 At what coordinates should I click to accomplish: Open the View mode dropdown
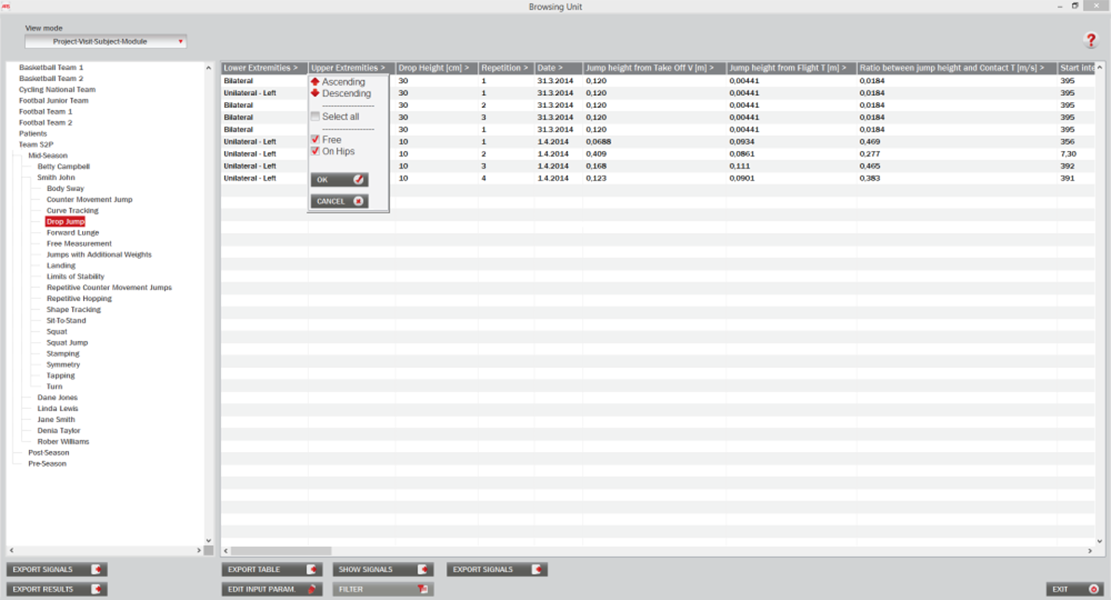(x=106, y=42)
